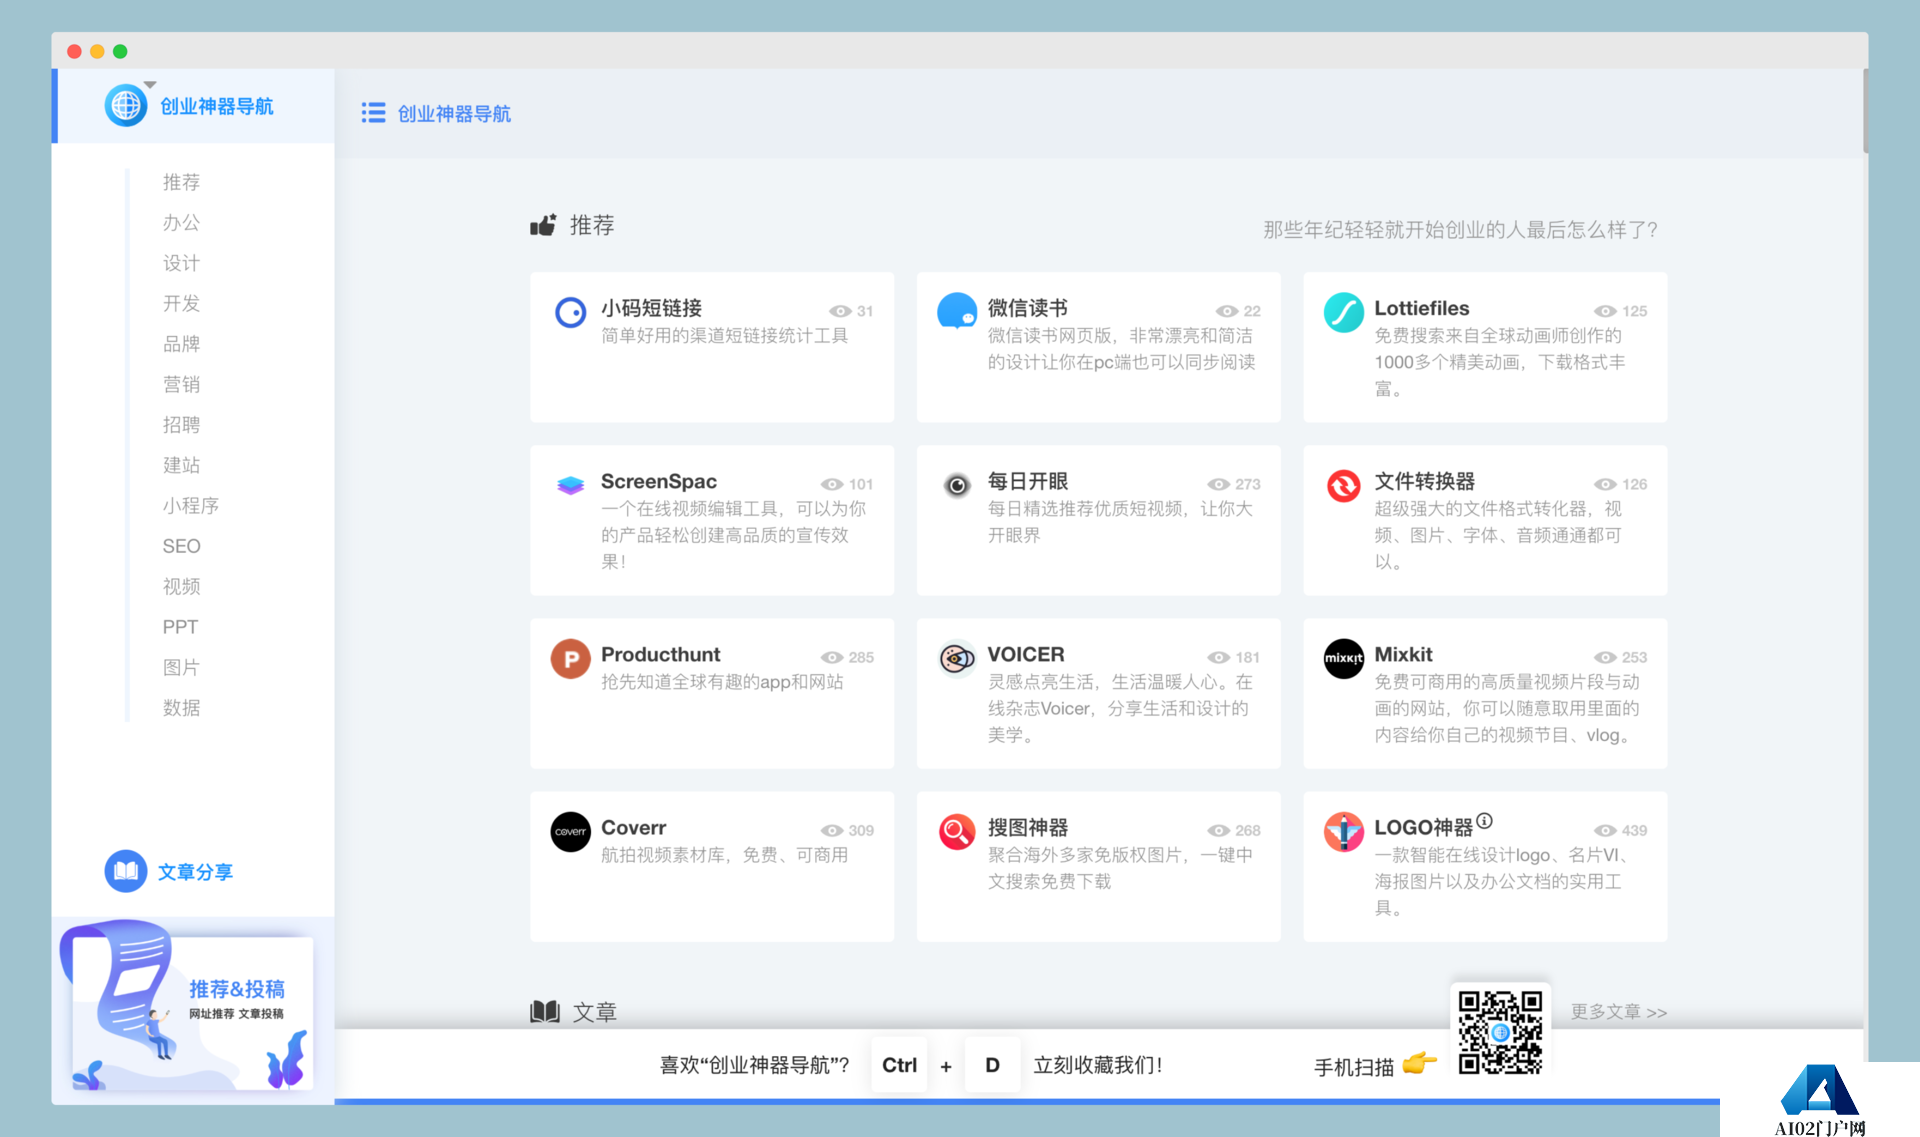
Task: Open the 文件转换器 card title
Action: click(x=1424, y=481)
